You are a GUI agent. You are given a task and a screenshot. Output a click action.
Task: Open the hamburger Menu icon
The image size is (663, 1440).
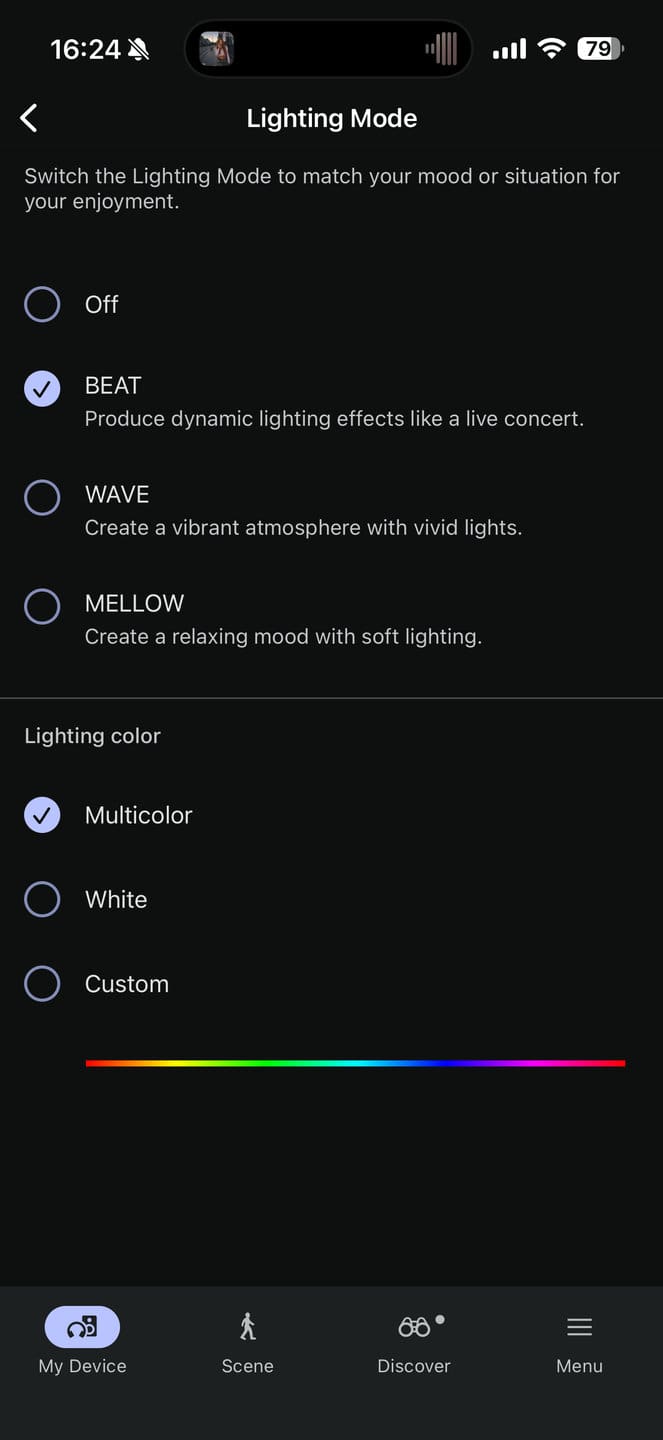[580, 1327]
